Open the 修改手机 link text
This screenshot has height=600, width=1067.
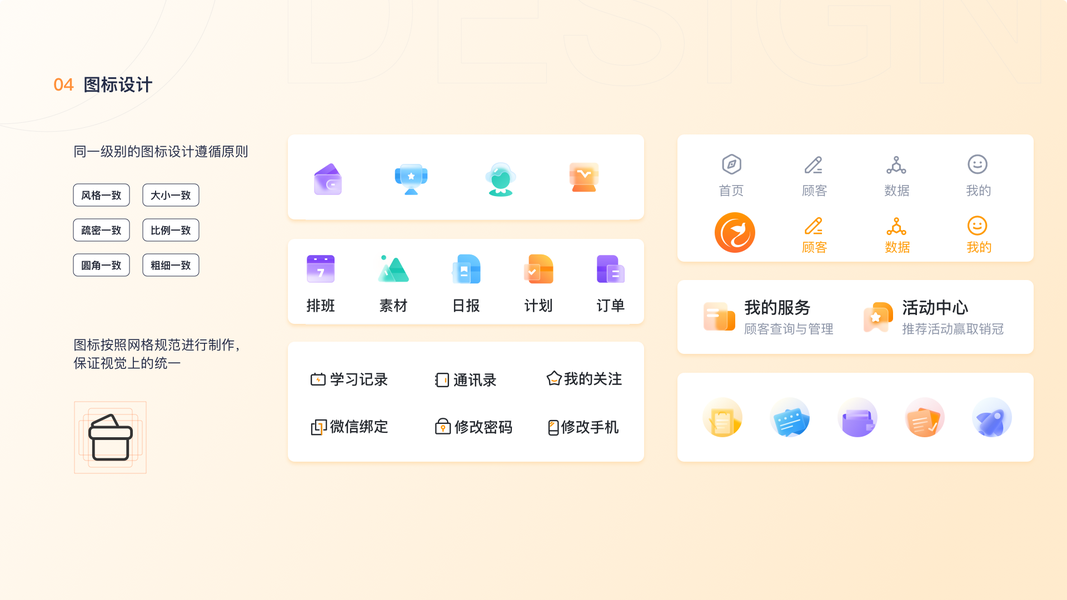click(x=590, y=427)
